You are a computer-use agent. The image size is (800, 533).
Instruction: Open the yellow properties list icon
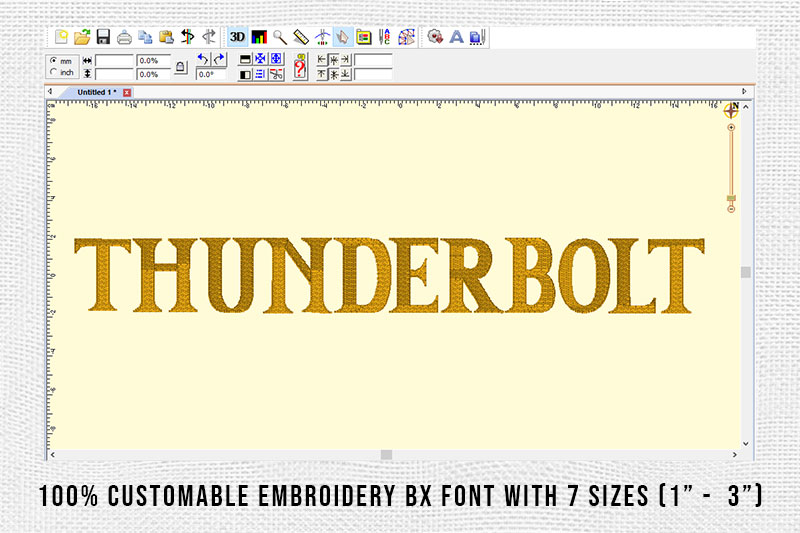(x=364, y=37)
